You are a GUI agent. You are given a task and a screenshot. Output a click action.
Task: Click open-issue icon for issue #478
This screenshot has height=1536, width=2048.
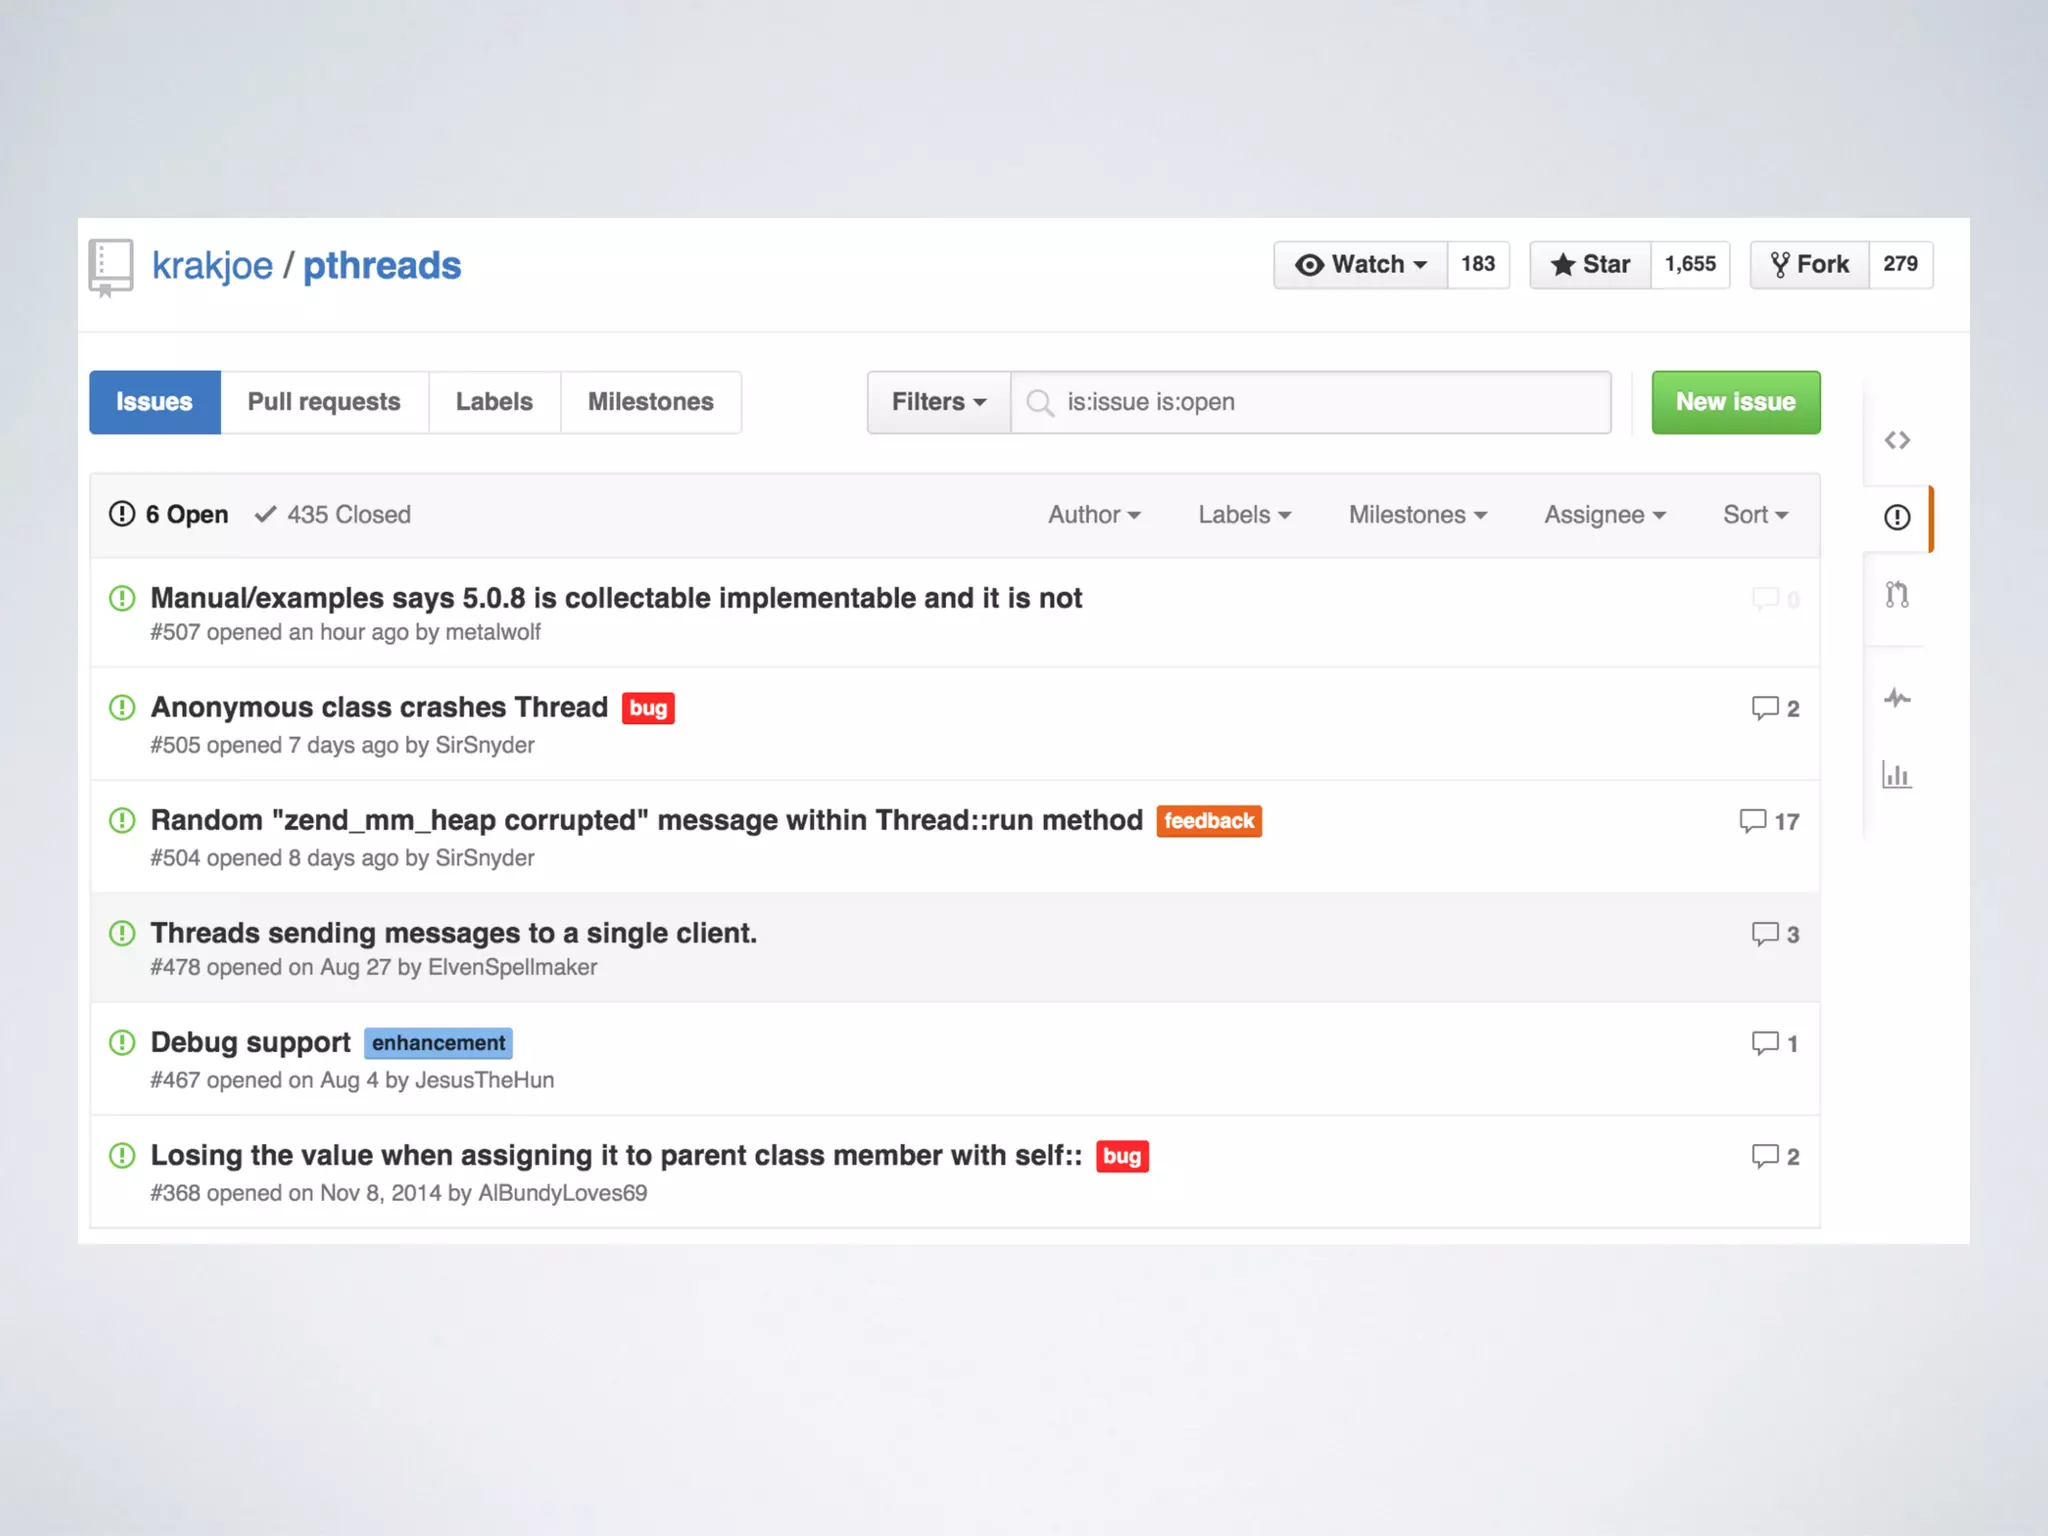[122, 934]
